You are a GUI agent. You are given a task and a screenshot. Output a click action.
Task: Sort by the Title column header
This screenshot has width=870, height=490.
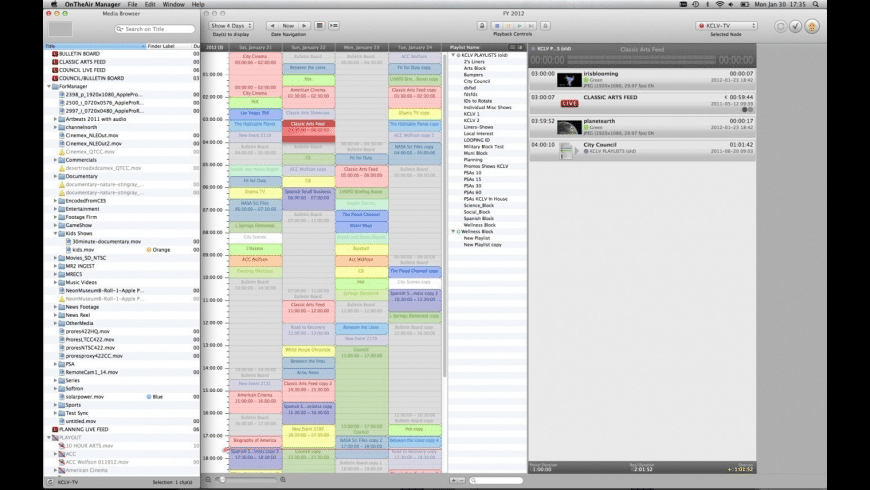point(95,46)
